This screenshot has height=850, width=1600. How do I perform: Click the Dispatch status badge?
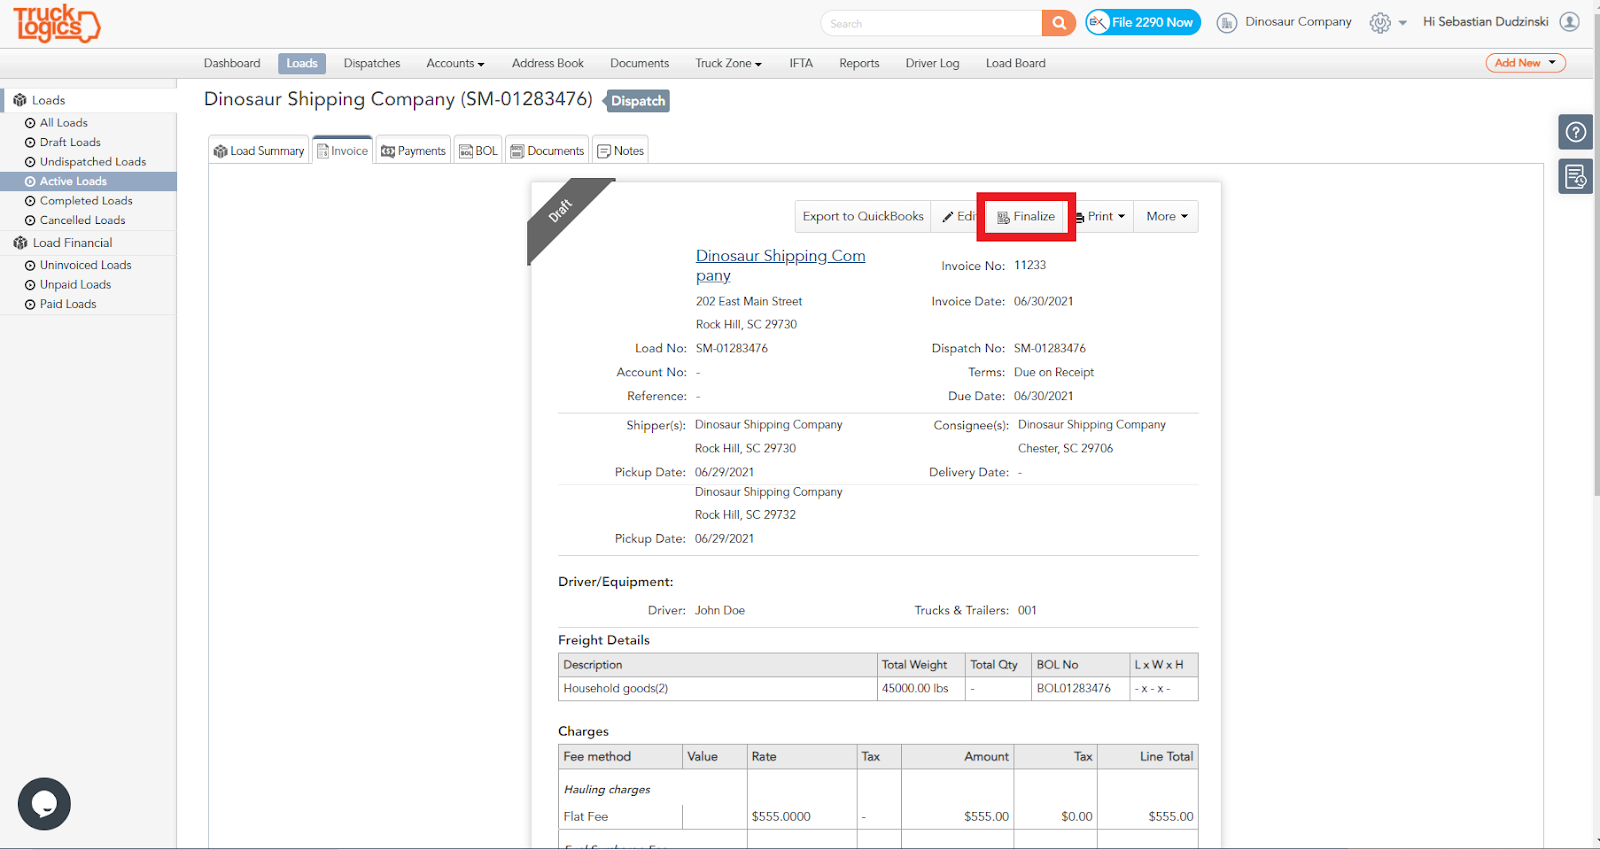coord(638,101)
